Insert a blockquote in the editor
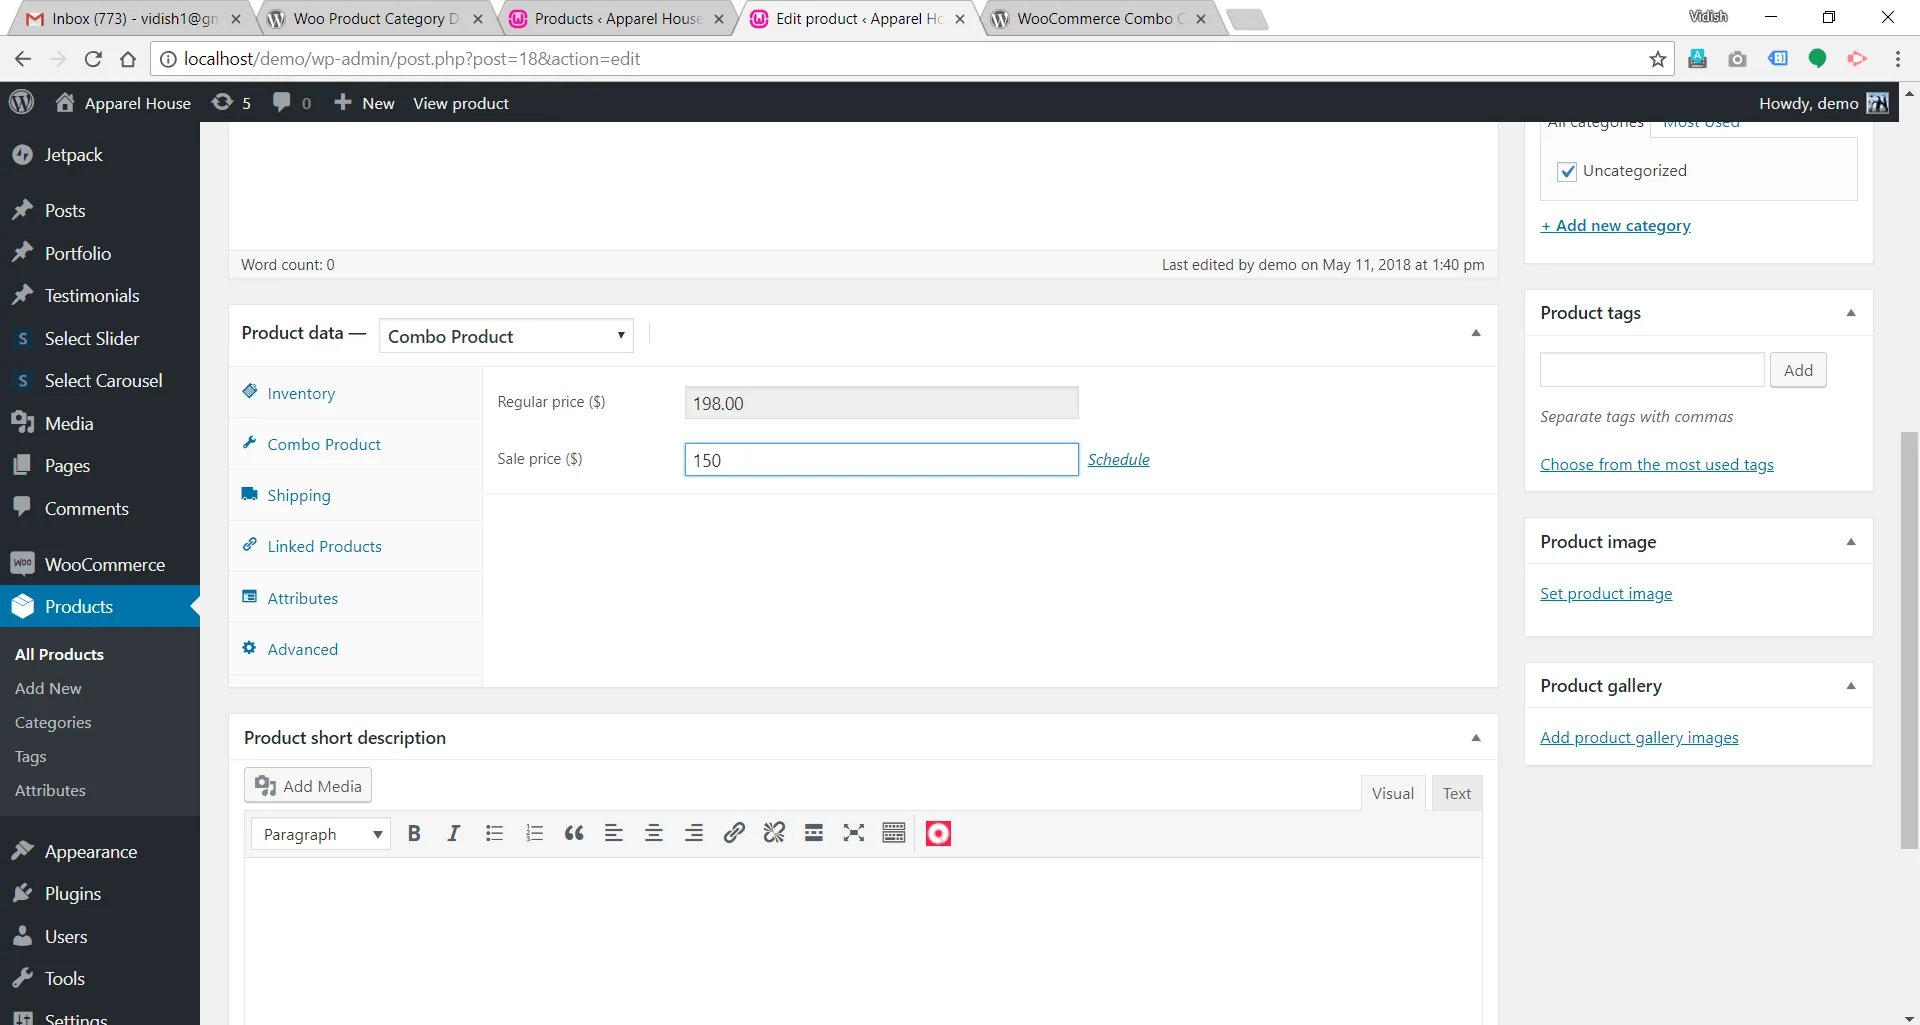The image size is (1920, 1025). click(x=574, y=834)
